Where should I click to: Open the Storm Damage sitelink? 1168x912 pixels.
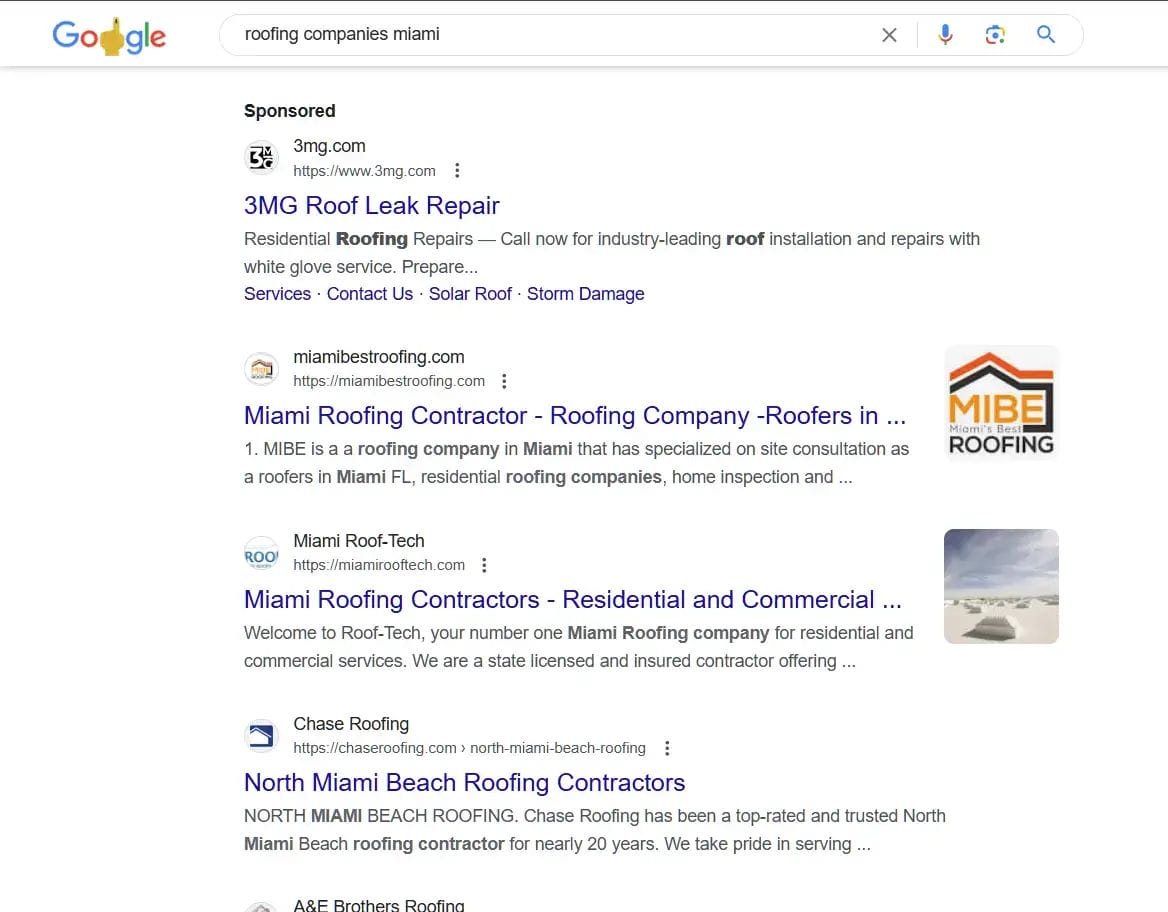[585, 294]
